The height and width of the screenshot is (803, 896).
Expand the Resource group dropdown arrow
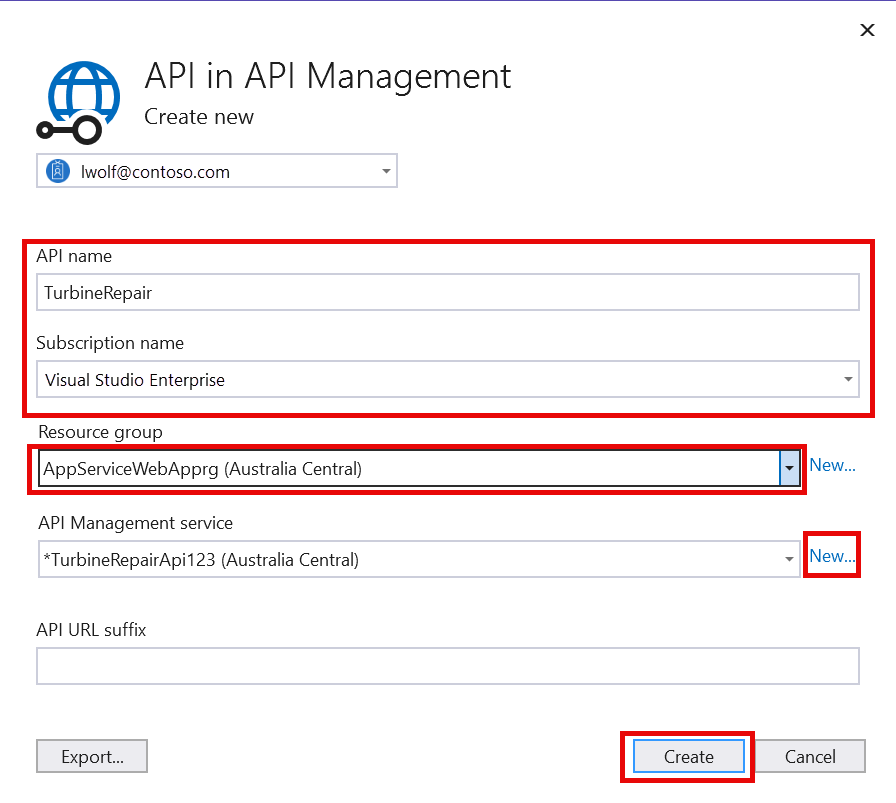tap(789, 466)
